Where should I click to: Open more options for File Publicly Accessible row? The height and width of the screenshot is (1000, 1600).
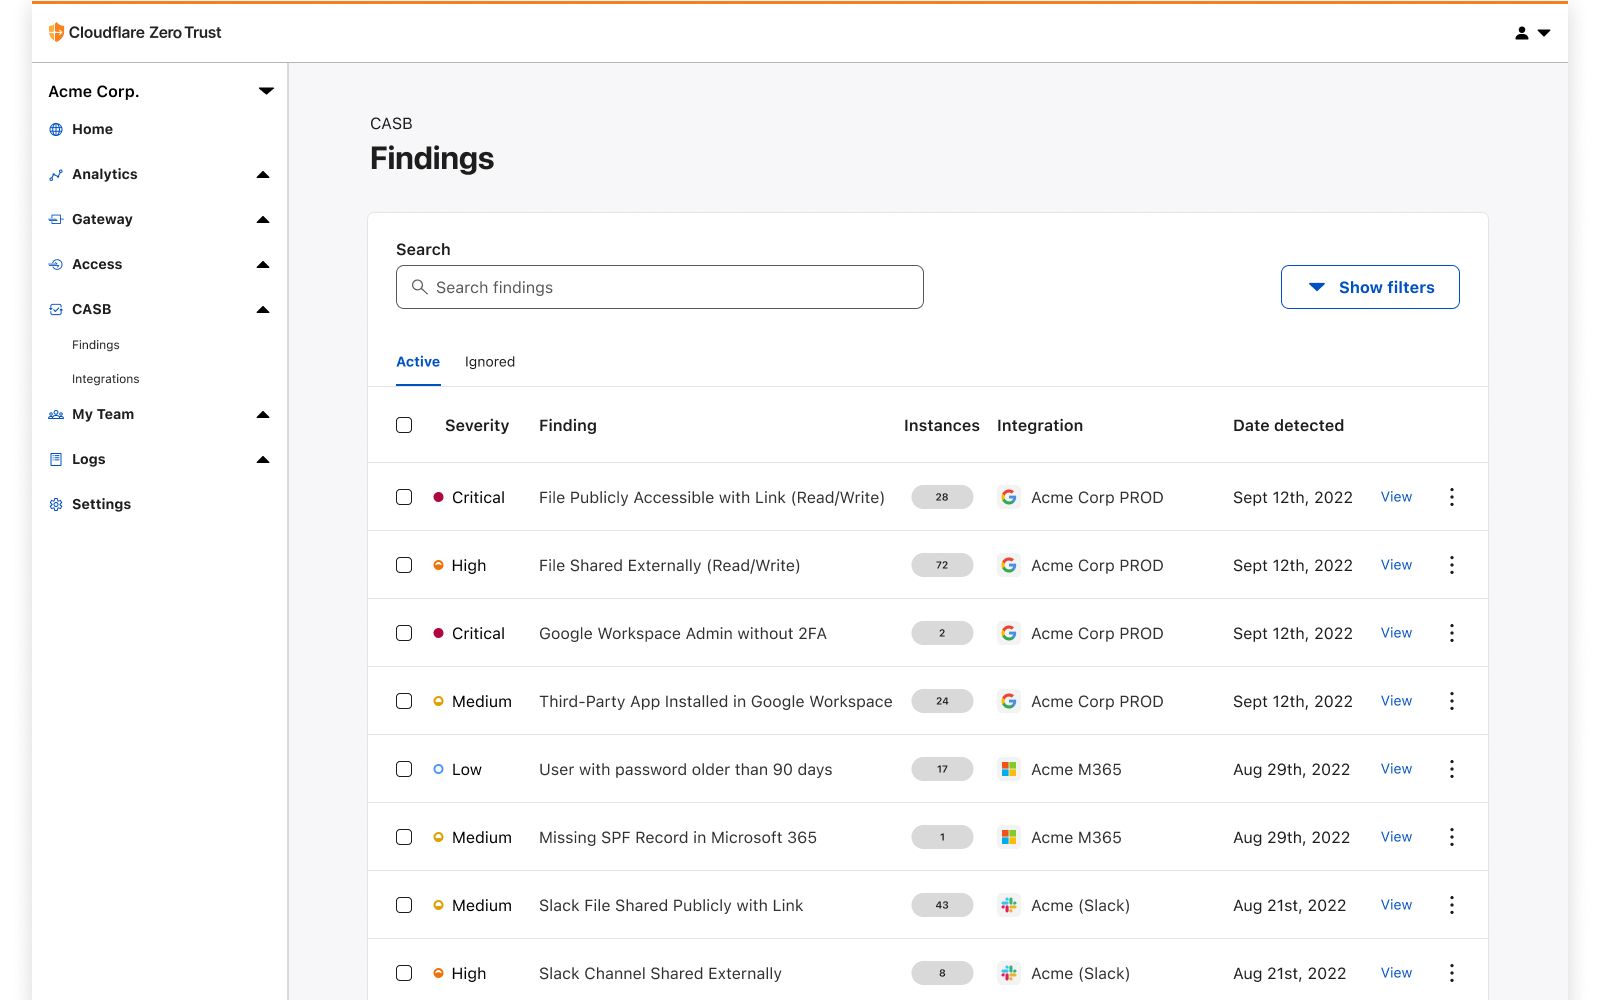(1452, 497)
